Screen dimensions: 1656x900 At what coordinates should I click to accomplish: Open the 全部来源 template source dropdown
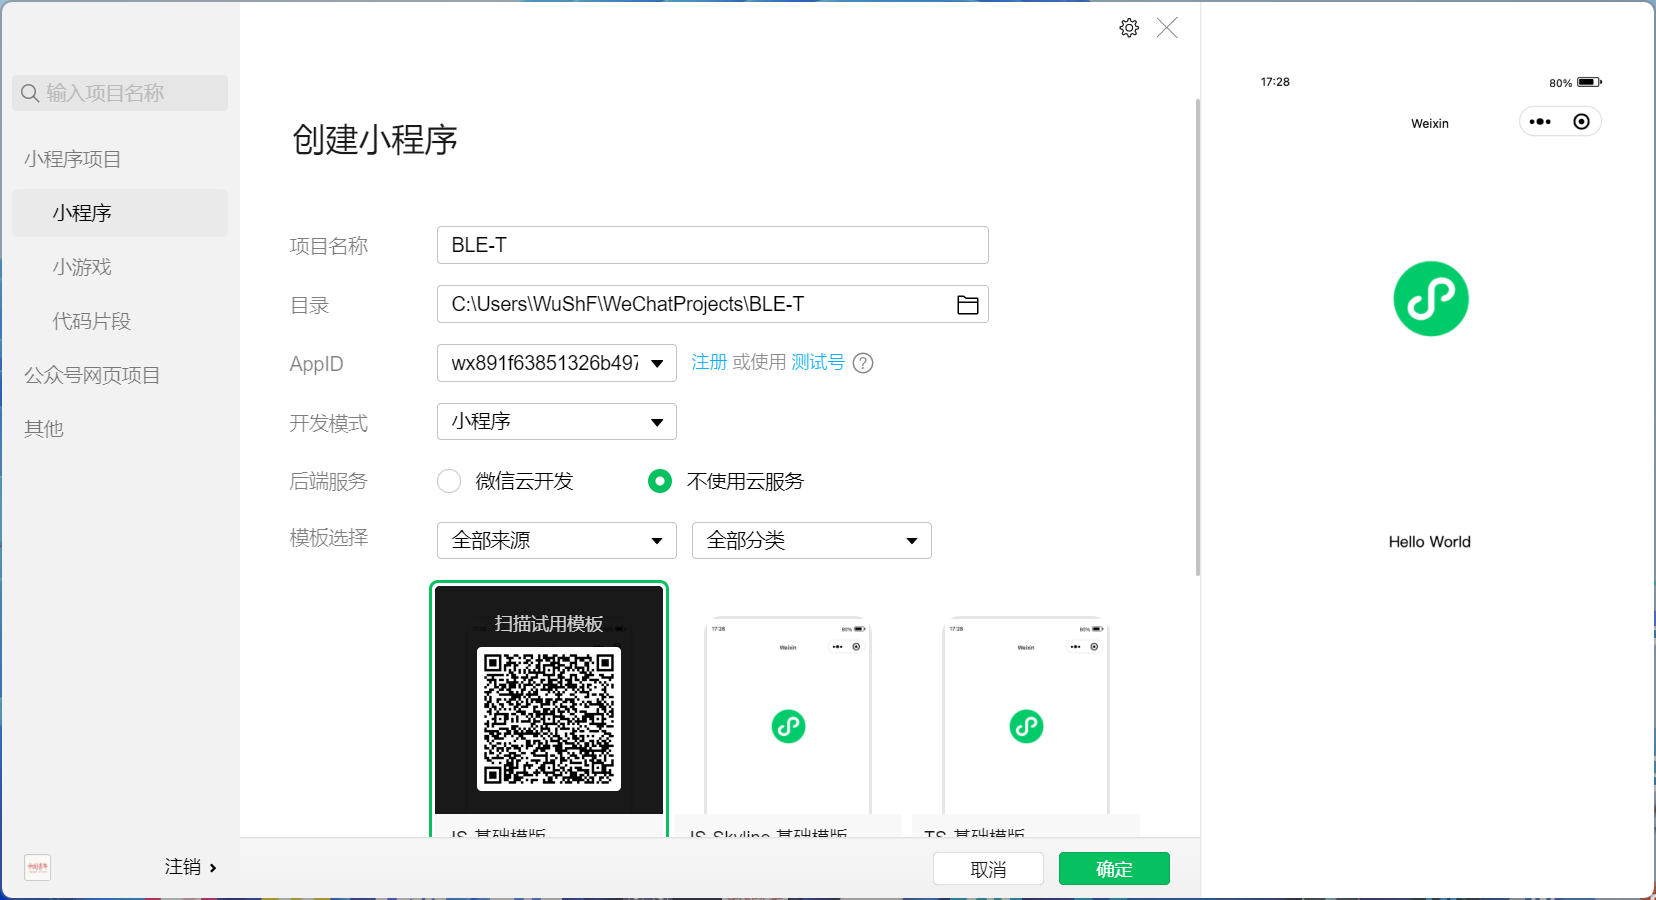557,541
